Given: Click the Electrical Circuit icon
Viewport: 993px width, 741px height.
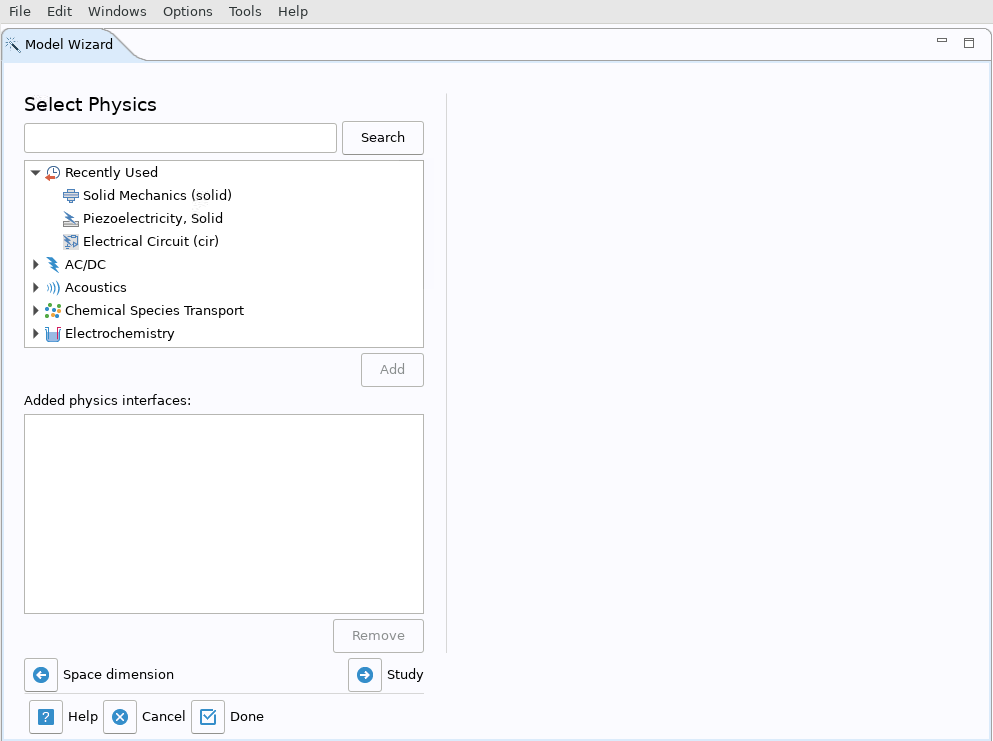Looking at the screenshot, I should pos(70,242).
